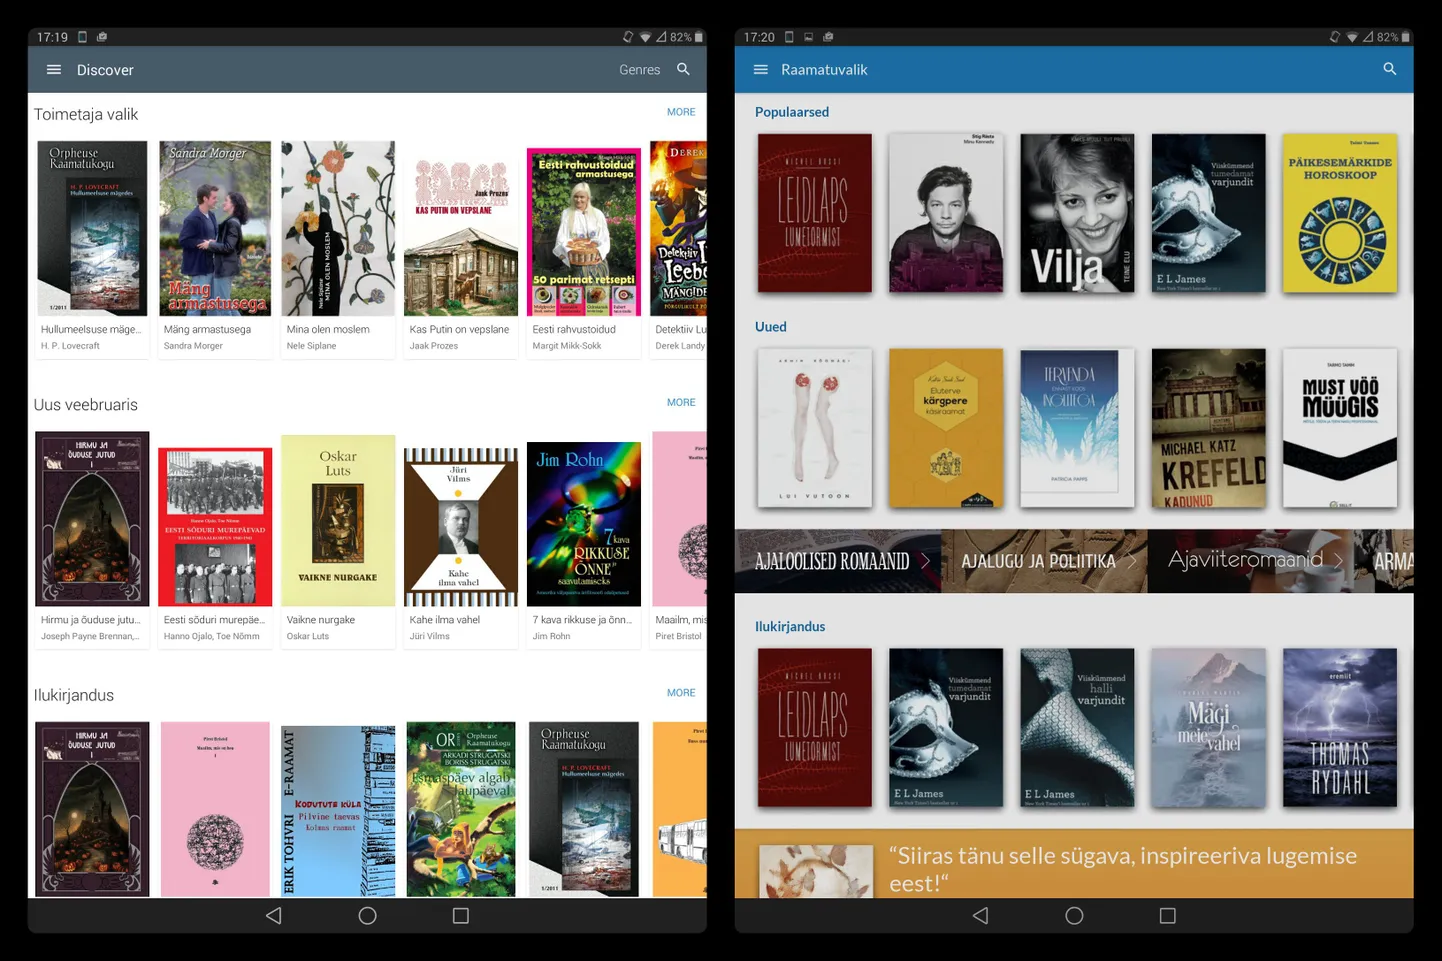Screen dimensions: 1442x961
Task: Tap Android home button on right screen
Action: click(1074, 915)
